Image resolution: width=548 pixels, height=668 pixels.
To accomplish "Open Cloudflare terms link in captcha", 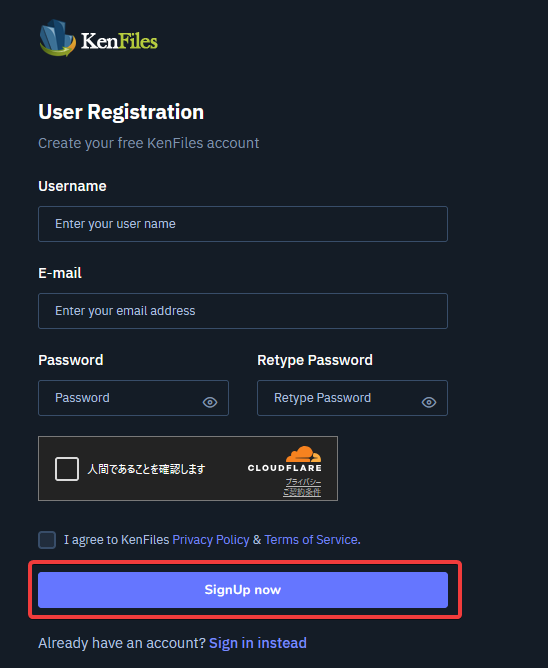I will click(x=302, y=492).
